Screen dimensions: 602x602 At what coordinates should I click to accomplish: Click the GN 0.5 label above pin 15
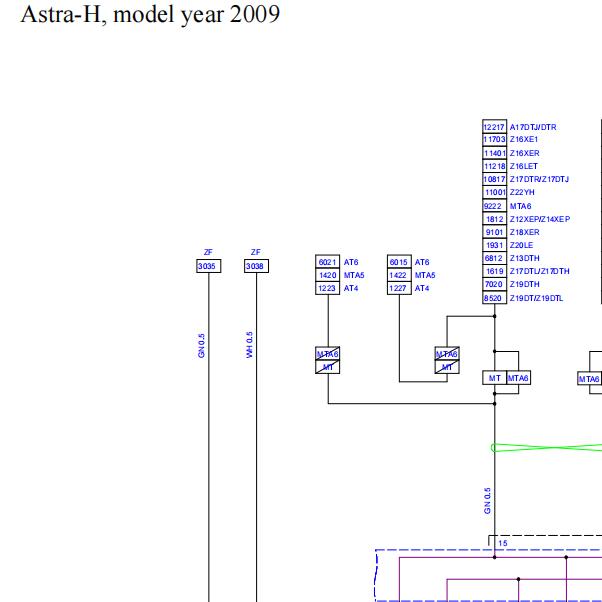click(x=488, y=501)
